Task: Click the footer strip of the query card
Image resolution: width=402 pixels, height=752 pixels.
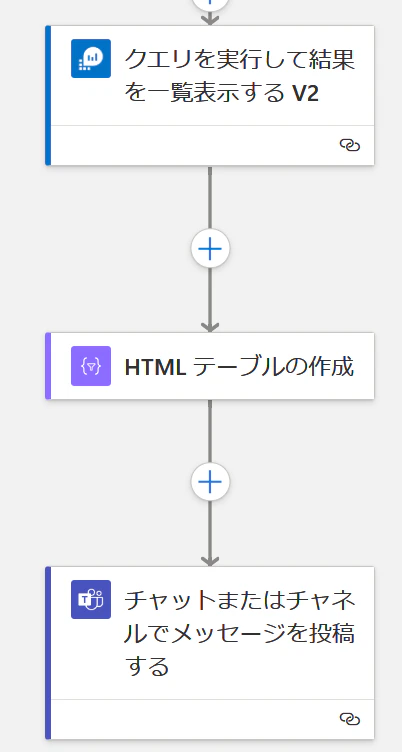Action: 212,145
